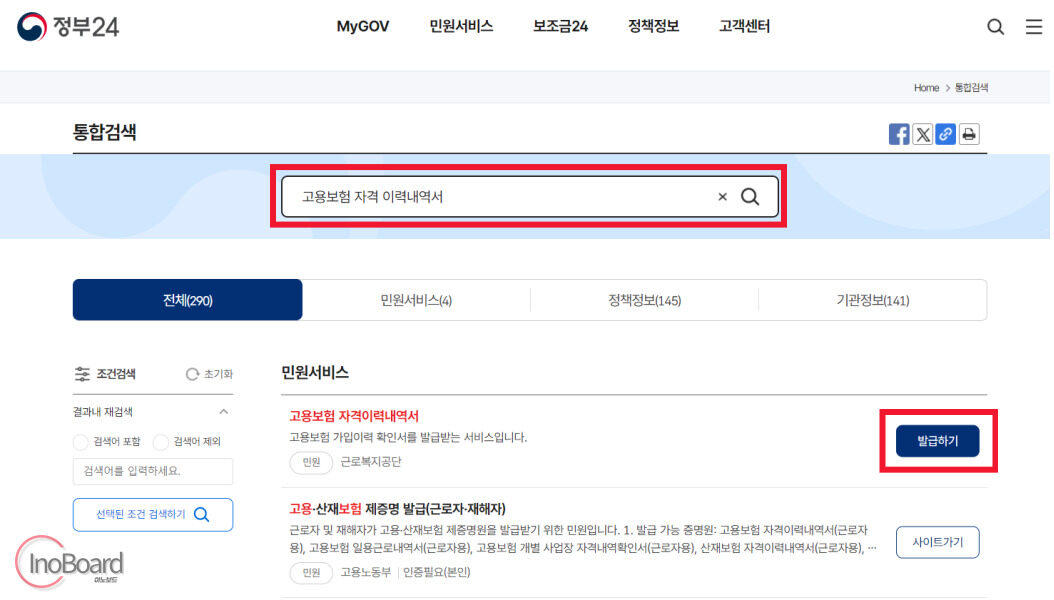Image resolution: width=1054 pixels, height=600 pixels.
Task: Switch to 정책정보(145) tab
Action: (x=645, y=300)
